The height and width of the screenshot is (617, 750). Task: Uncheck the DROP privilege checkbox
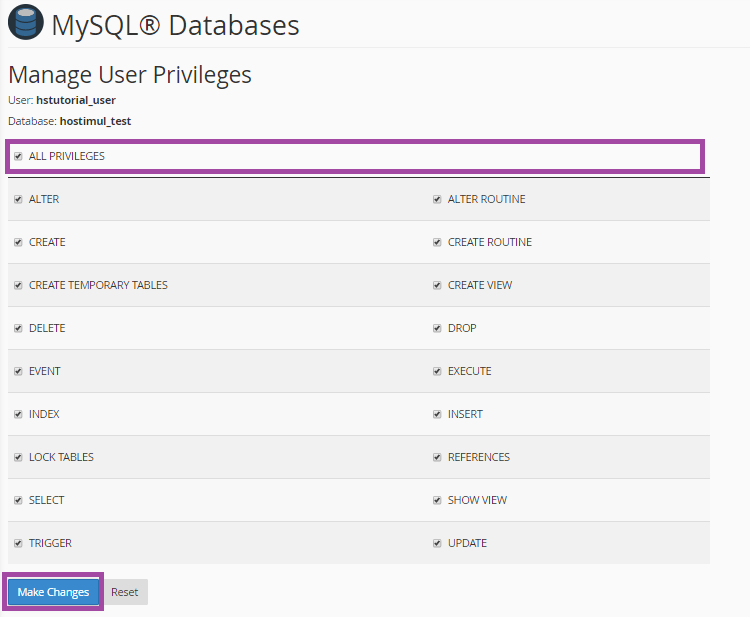(437, 329)
